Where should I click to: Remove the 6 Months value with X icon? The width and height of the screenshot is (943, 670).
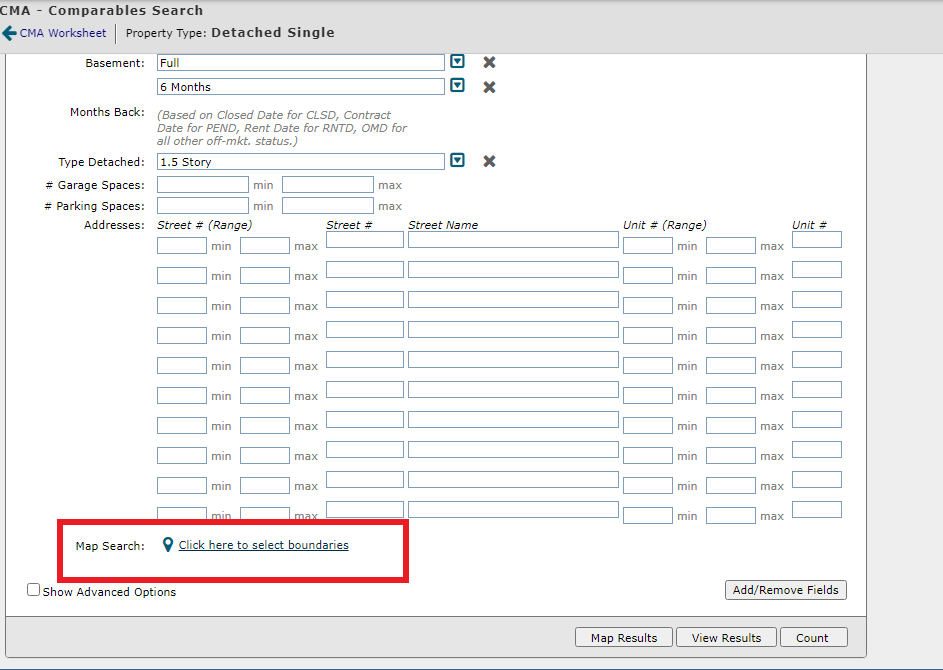(490, 87)
